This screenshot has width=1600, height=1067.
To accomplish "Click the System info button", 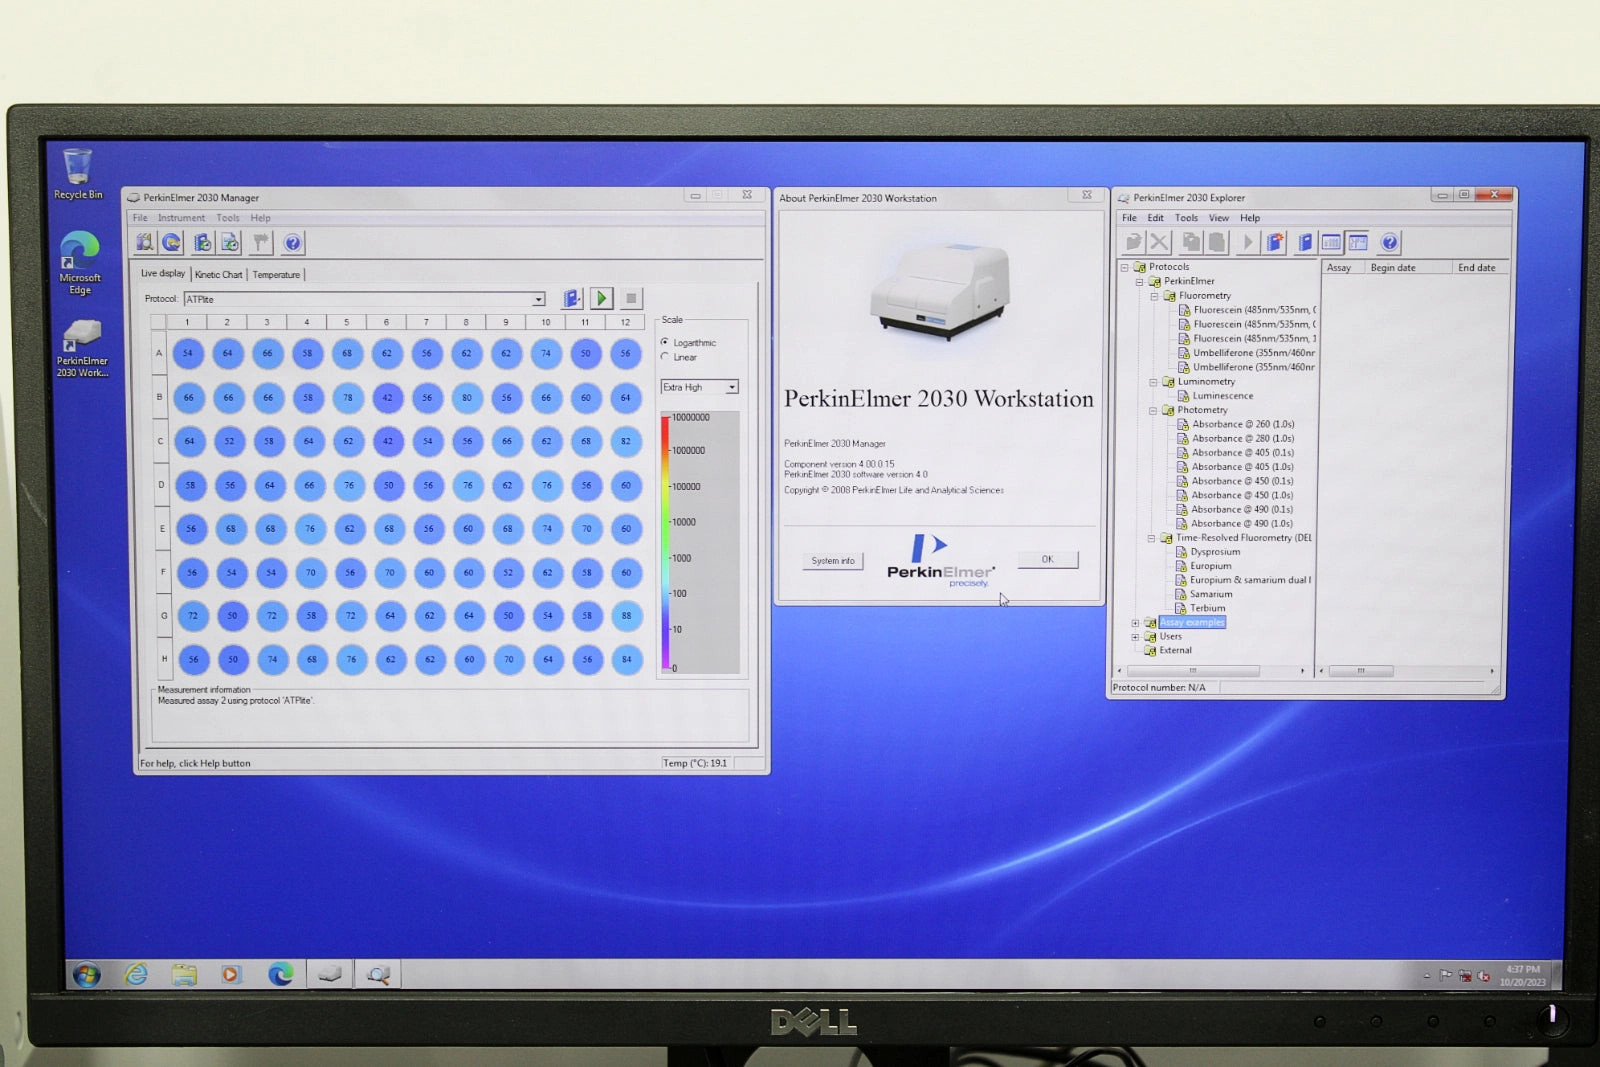I will [x=833, y=561].
